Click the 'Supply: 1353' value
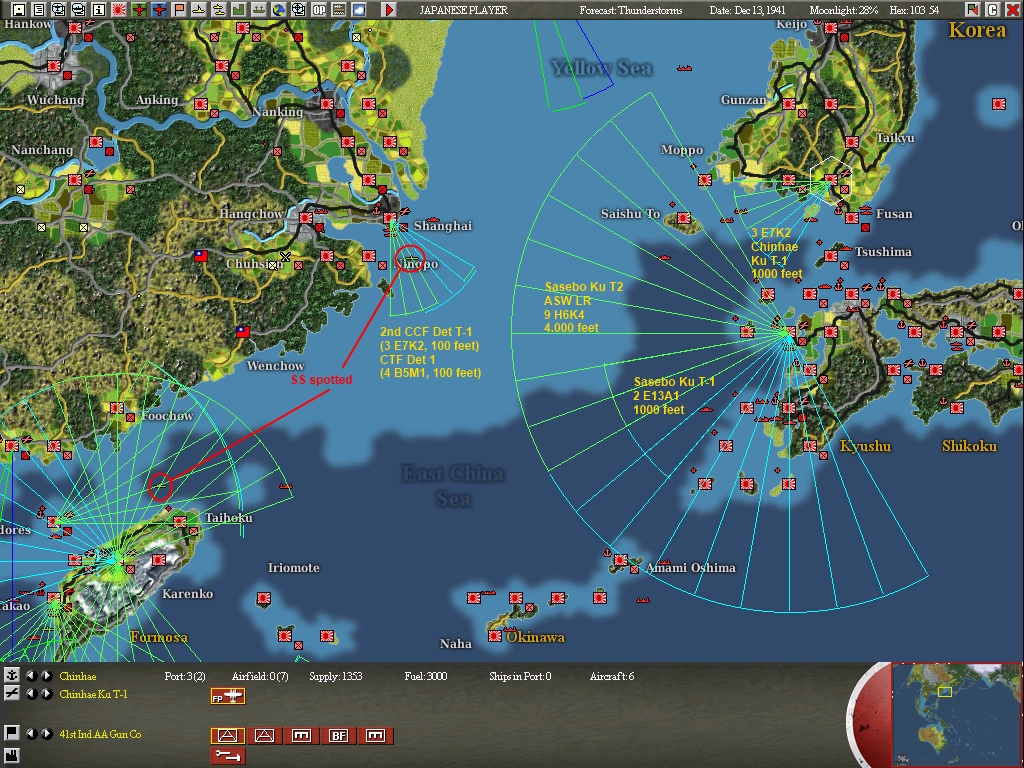The height and width of the screenshot is (768, 1024). tap(336, 677)
